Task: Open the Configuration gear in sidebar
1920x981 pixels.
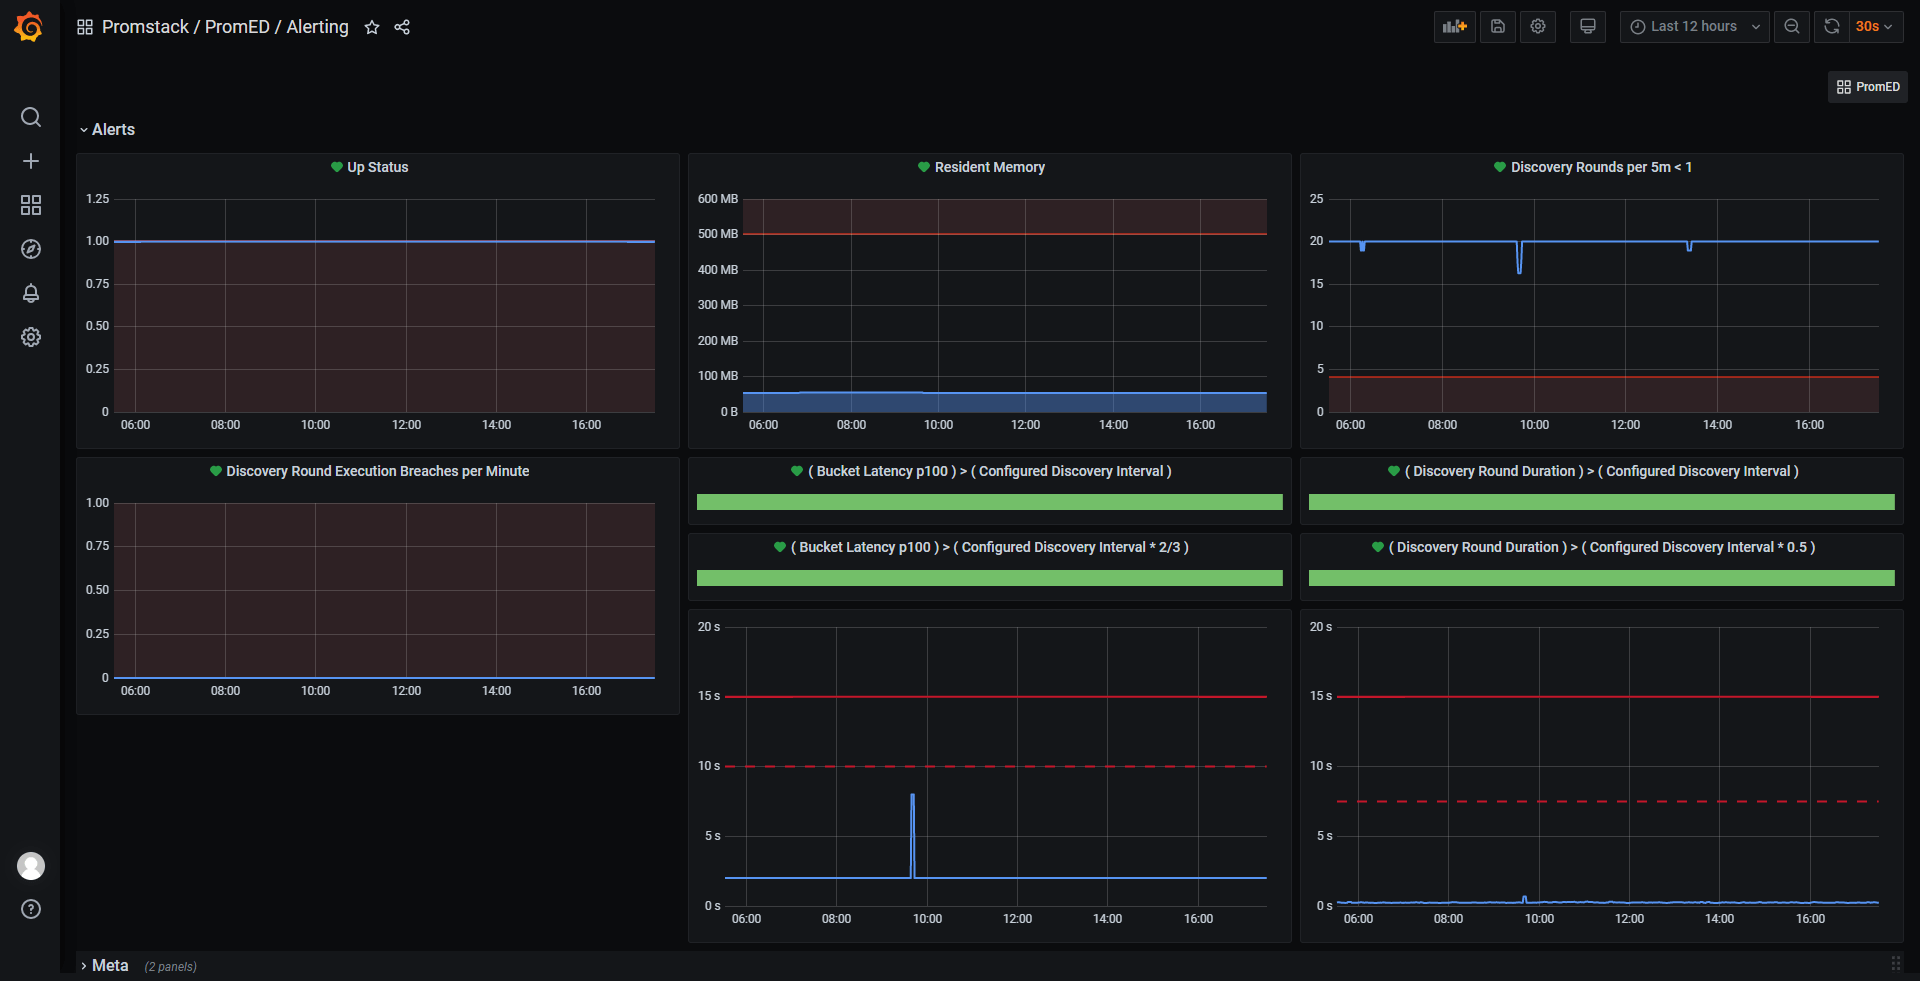Action: tap(30, 337)
